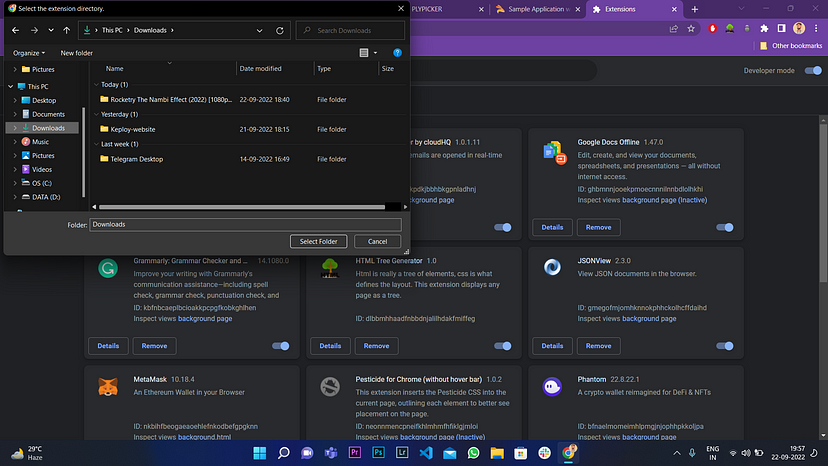Open WhatsApp from the taskbar

474,453
